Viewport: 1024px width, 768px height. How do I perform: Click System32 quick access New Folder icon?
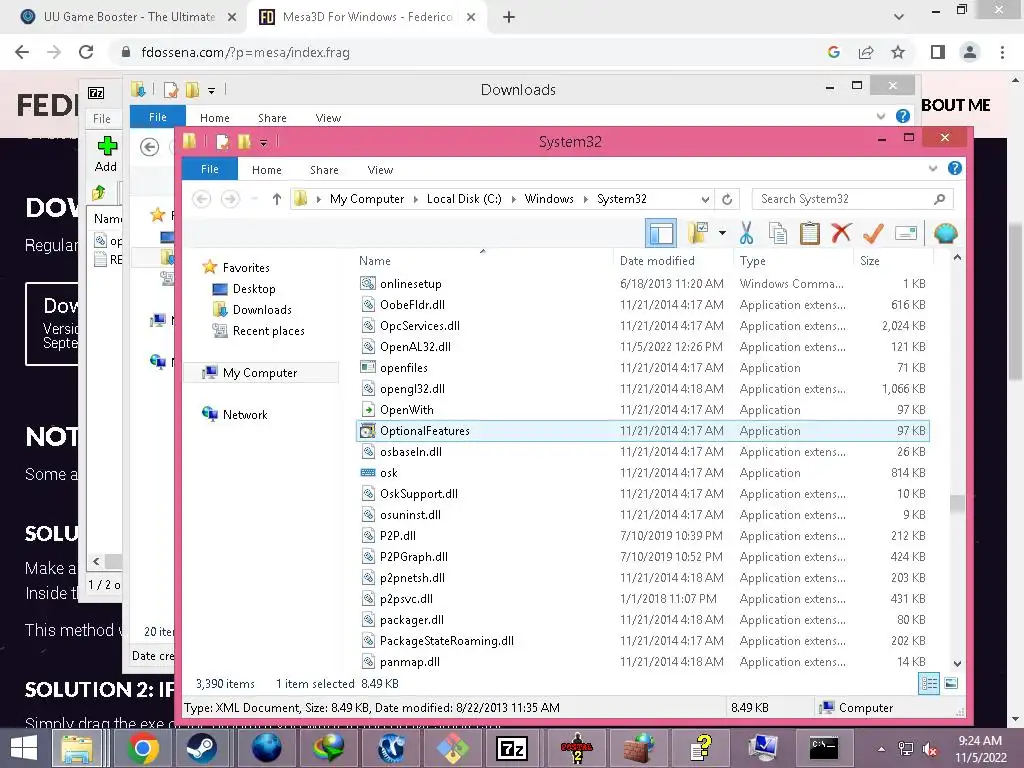244,142
